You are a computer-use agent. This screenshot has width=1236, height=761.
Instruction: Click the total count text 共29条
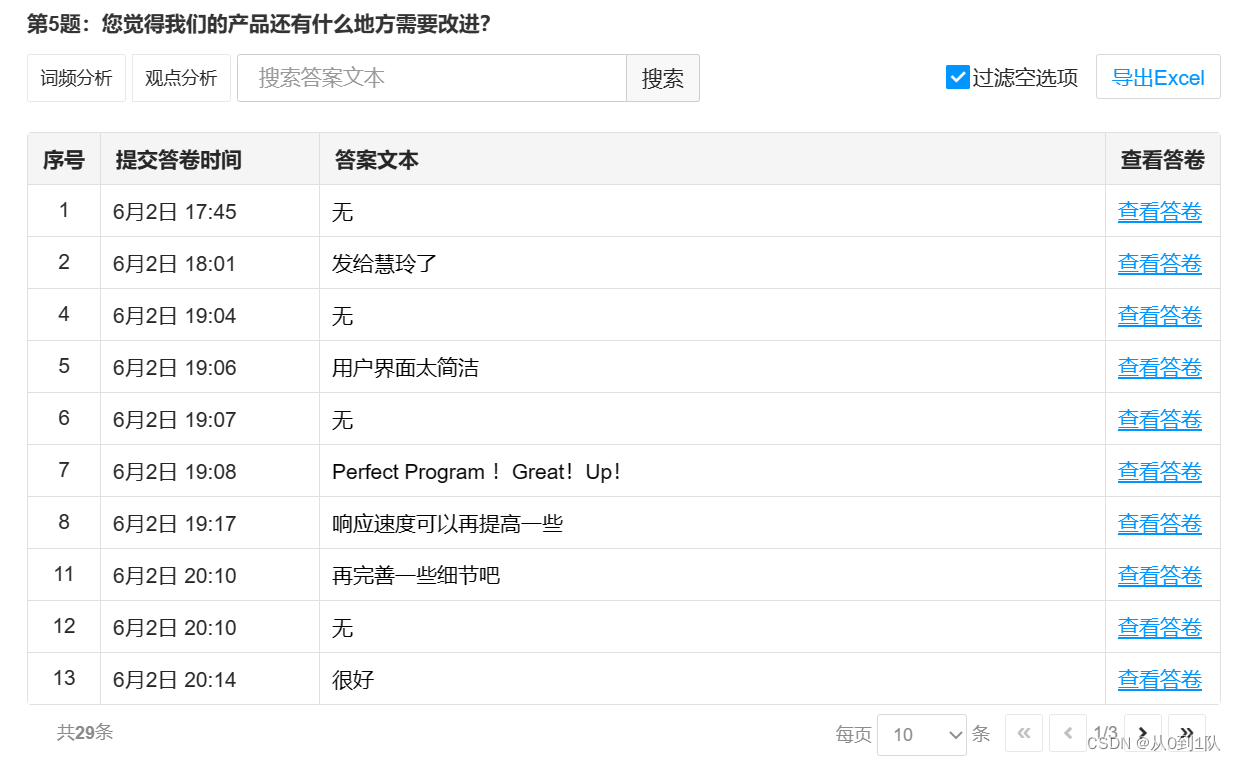pyautogui.click(x=85, y=732)
